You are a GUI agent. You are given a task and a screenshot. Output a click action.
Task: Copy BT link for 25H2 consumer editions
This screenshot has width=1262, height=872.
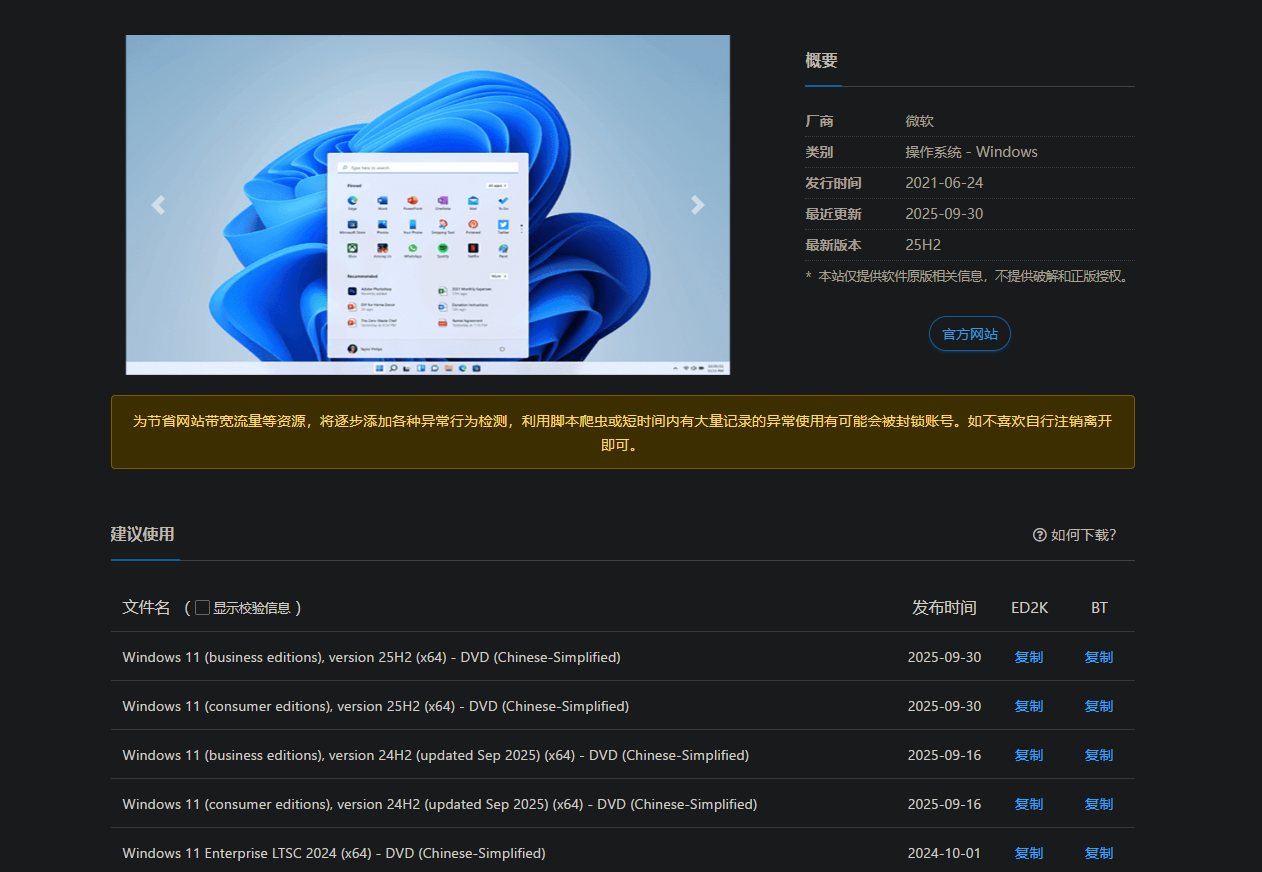[1099, 706]
